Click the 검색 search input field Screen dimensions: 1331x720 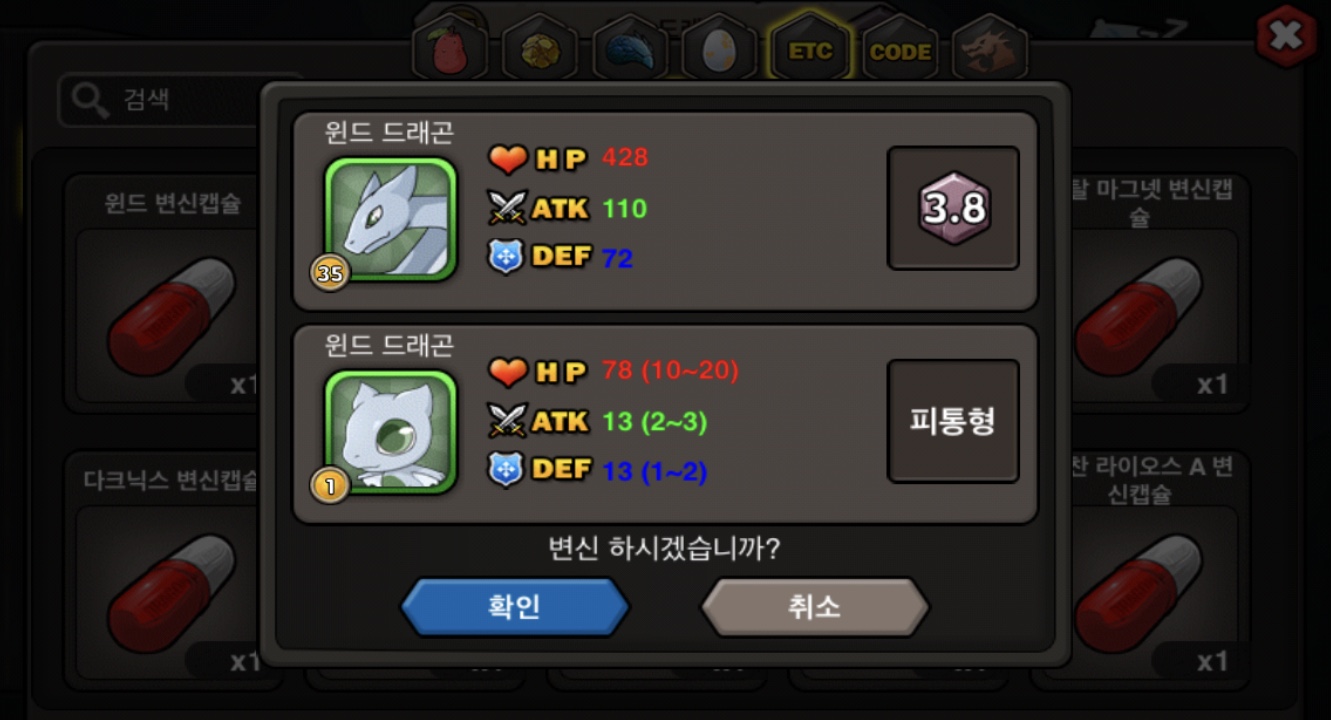[x=160, y=99]
